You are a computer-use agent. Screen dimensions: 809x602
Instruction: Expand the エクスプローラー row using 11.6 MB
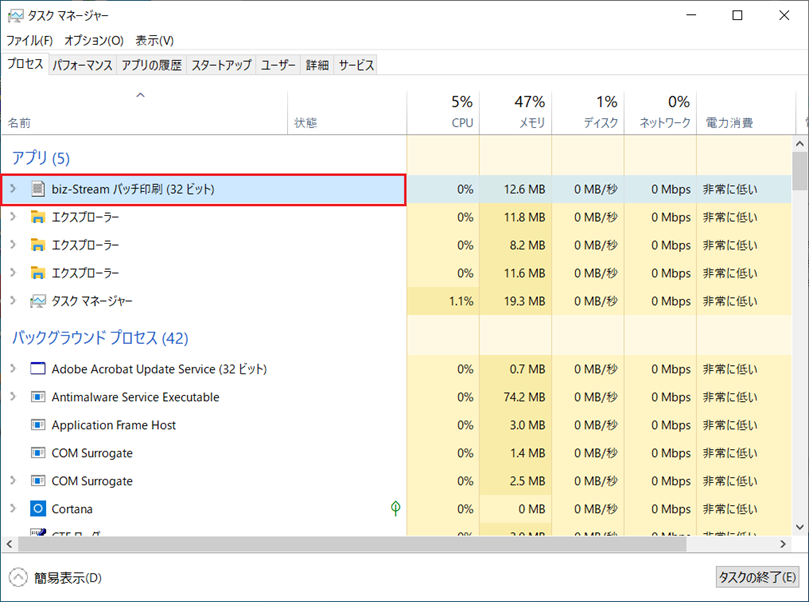pyautogui.click(x=13, y=272)
